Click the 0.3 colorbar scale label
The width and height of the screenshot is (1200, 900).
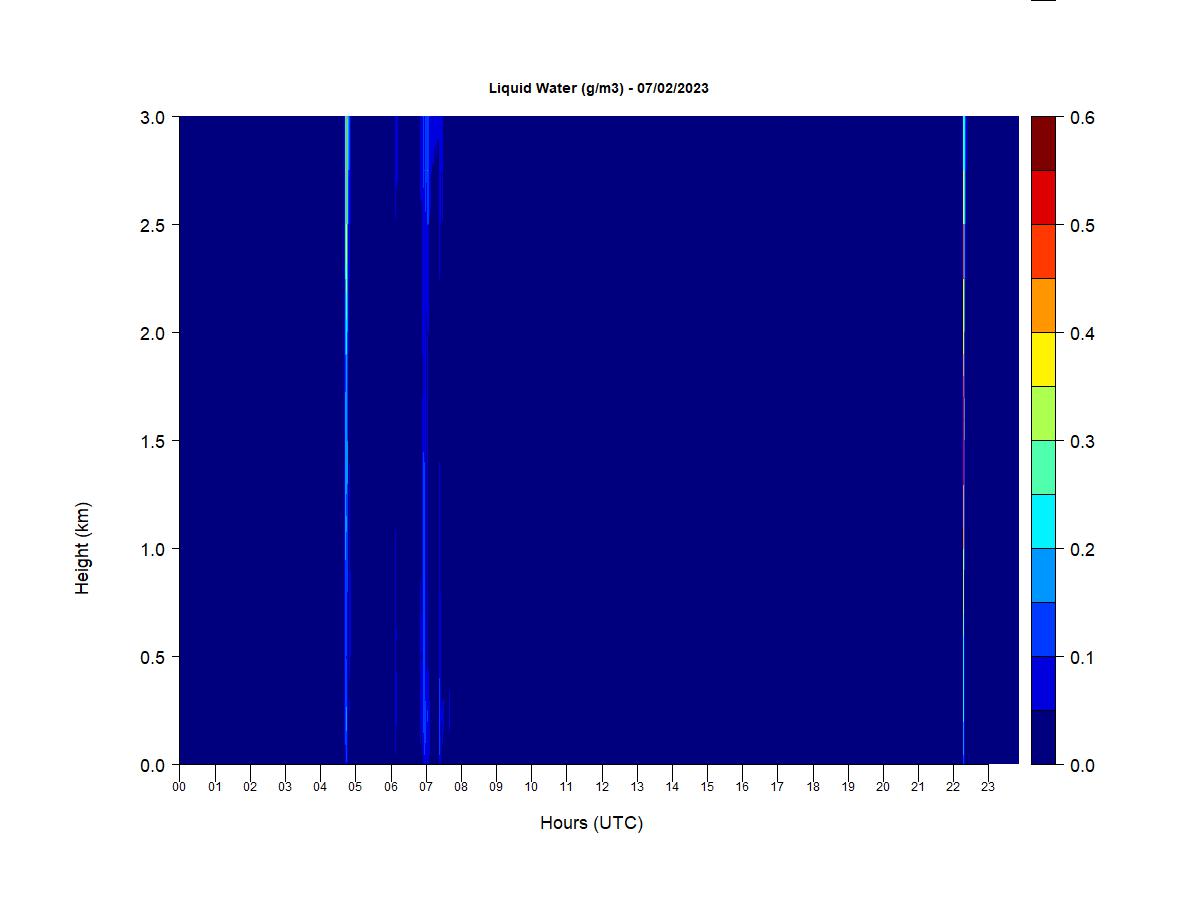coord(1082,442)
